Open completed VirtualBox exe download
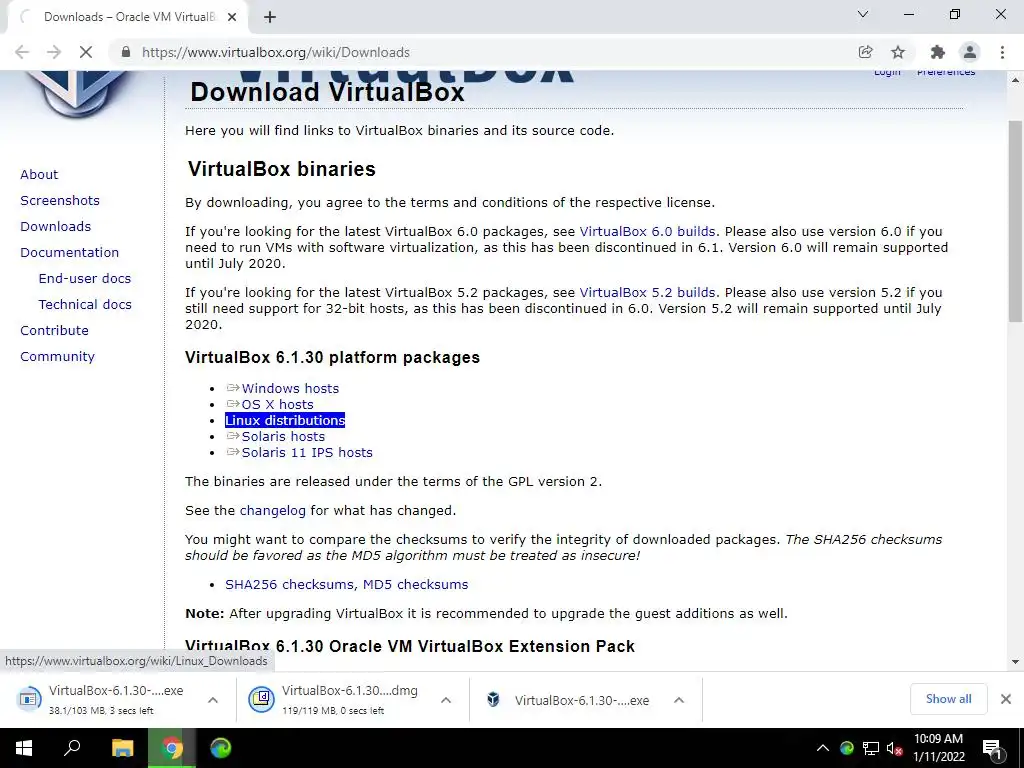The image size is (1024, 768). [x=568, y=700]
